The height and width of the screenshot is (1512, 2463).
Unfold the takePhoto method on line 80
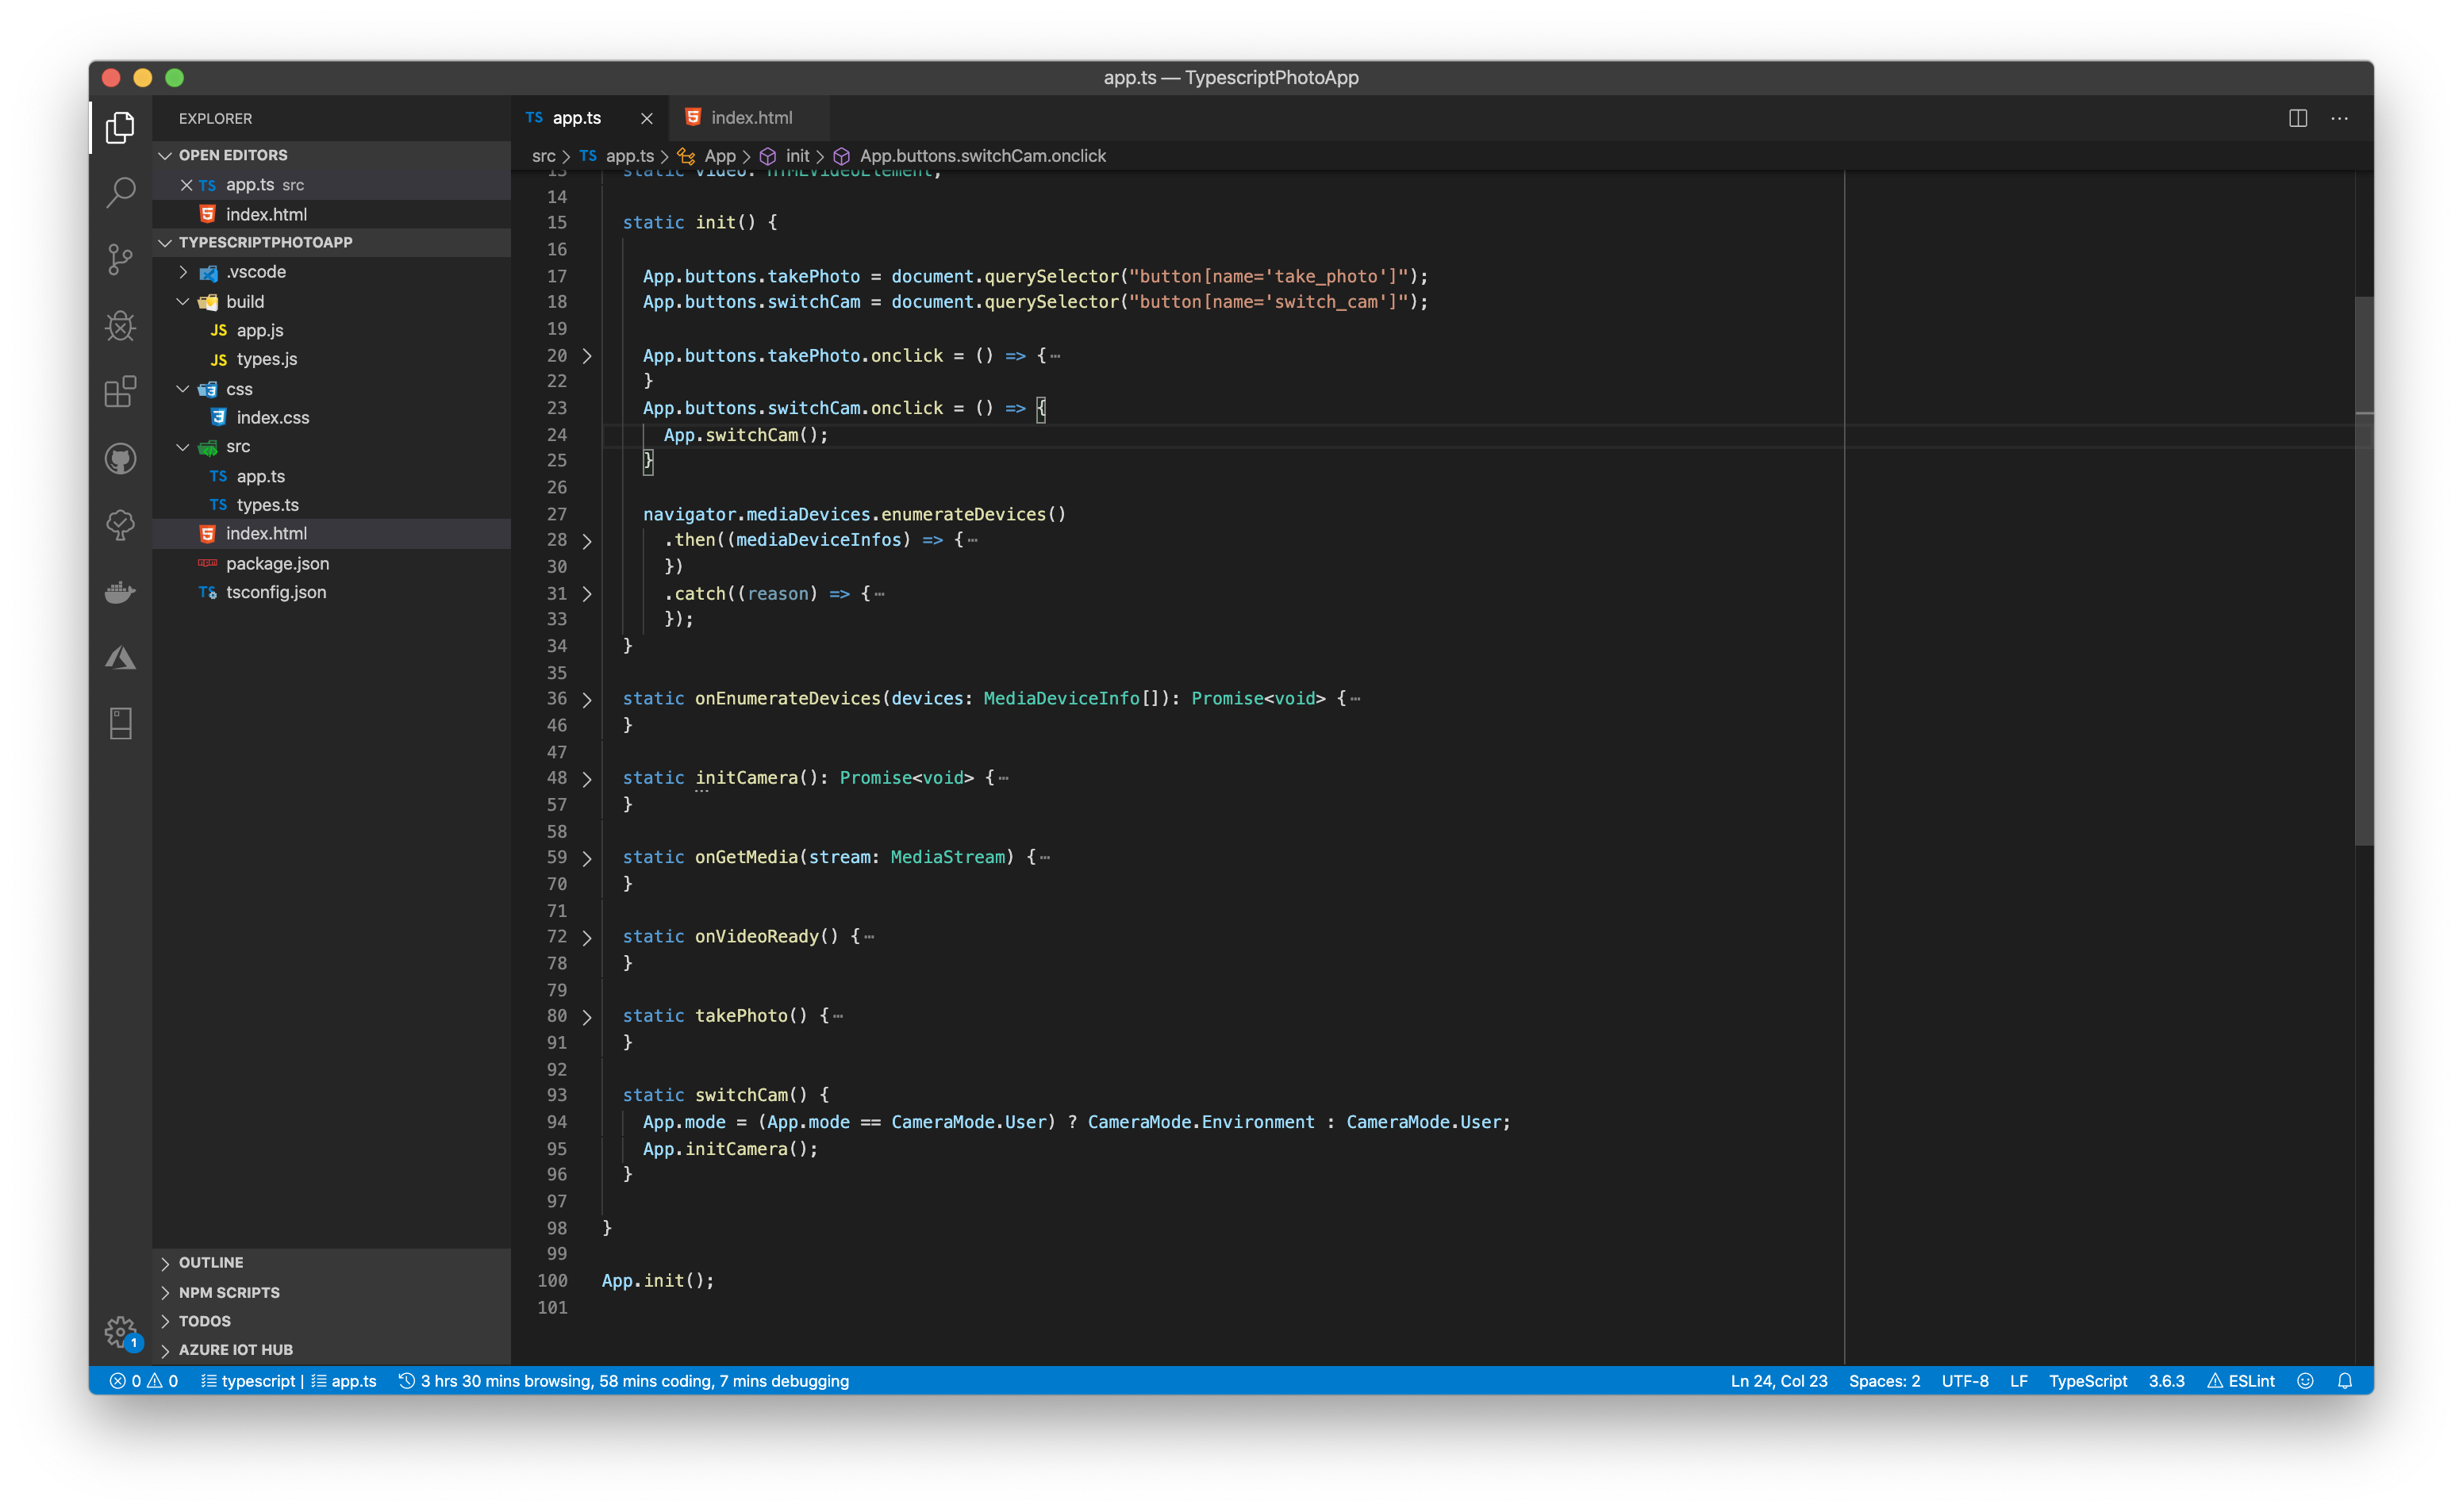(x=587, y=1017)
